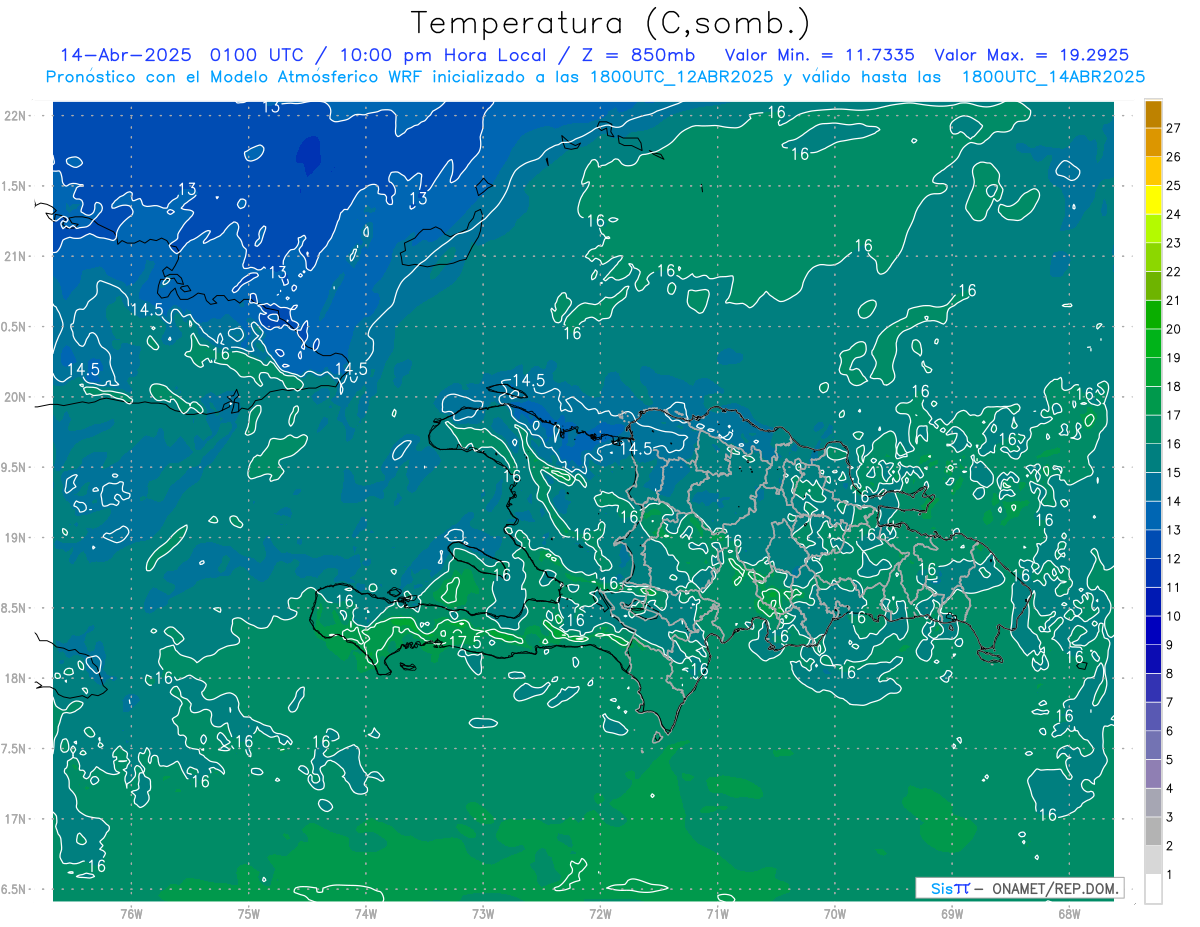The image size is (1200, 927).
Task: Click the brown colorbar band above 27
Action: 1153,114
